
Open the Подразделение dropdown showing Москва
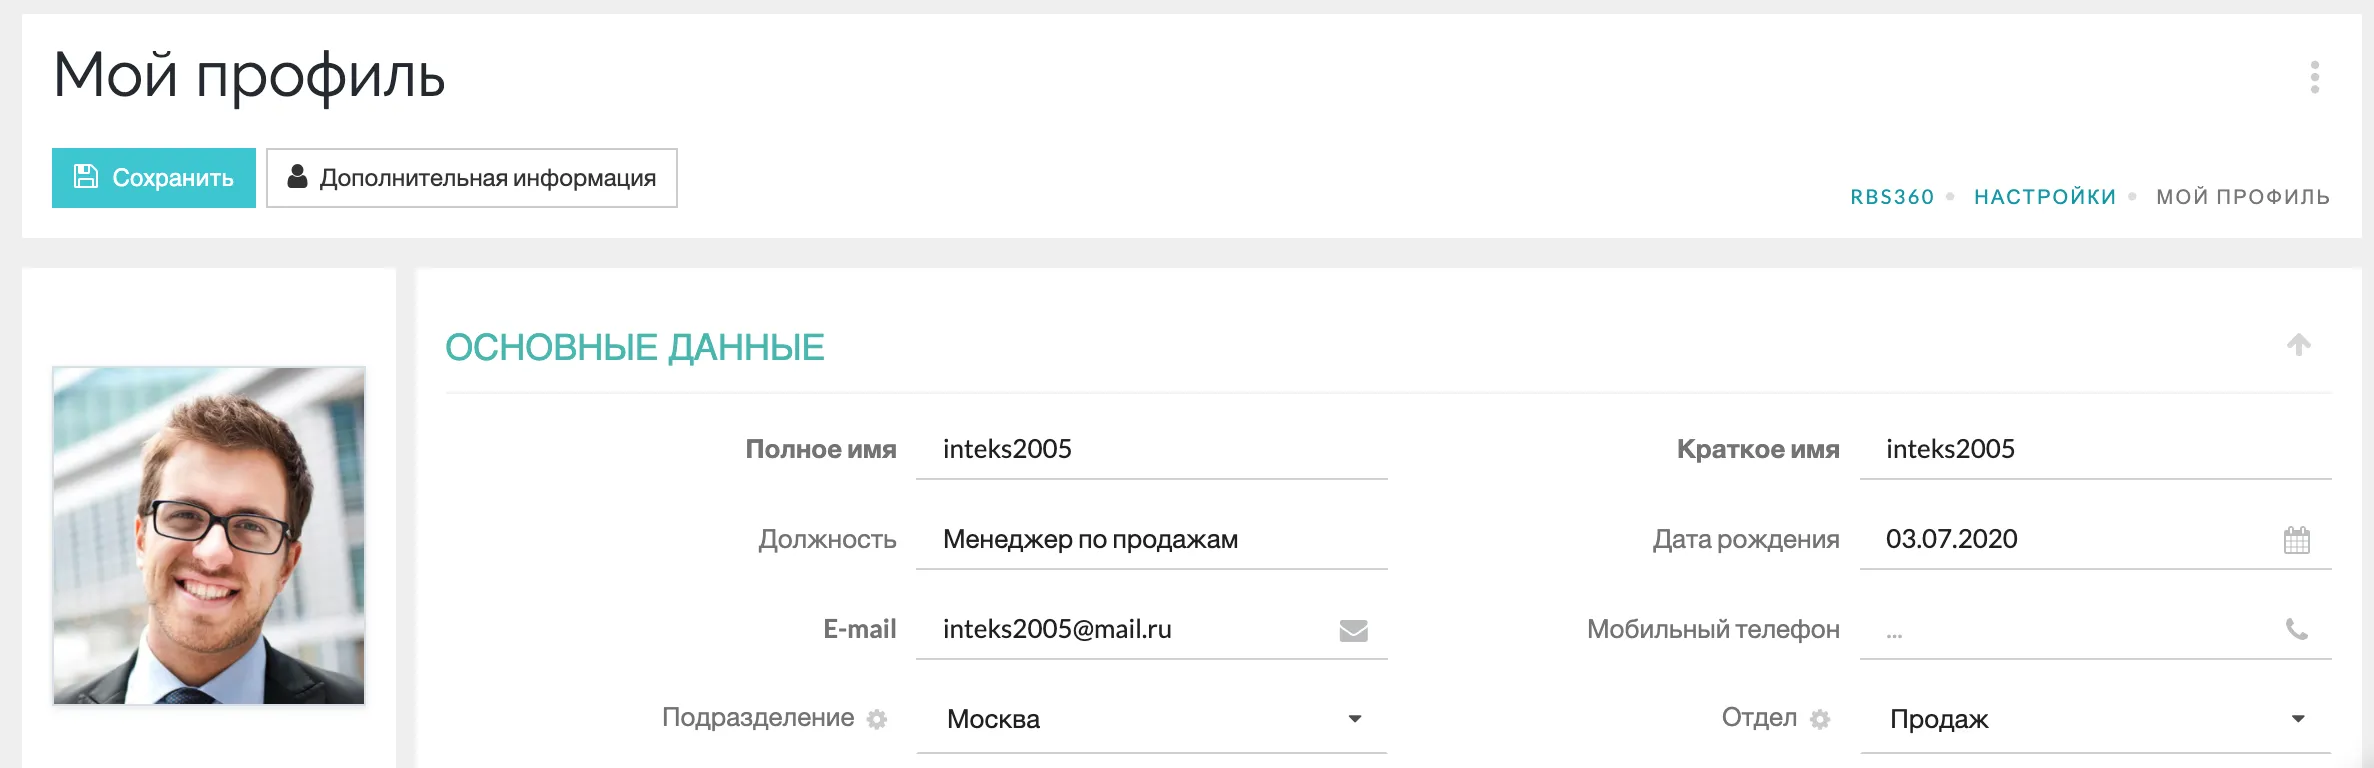(x=1150, y=719)
